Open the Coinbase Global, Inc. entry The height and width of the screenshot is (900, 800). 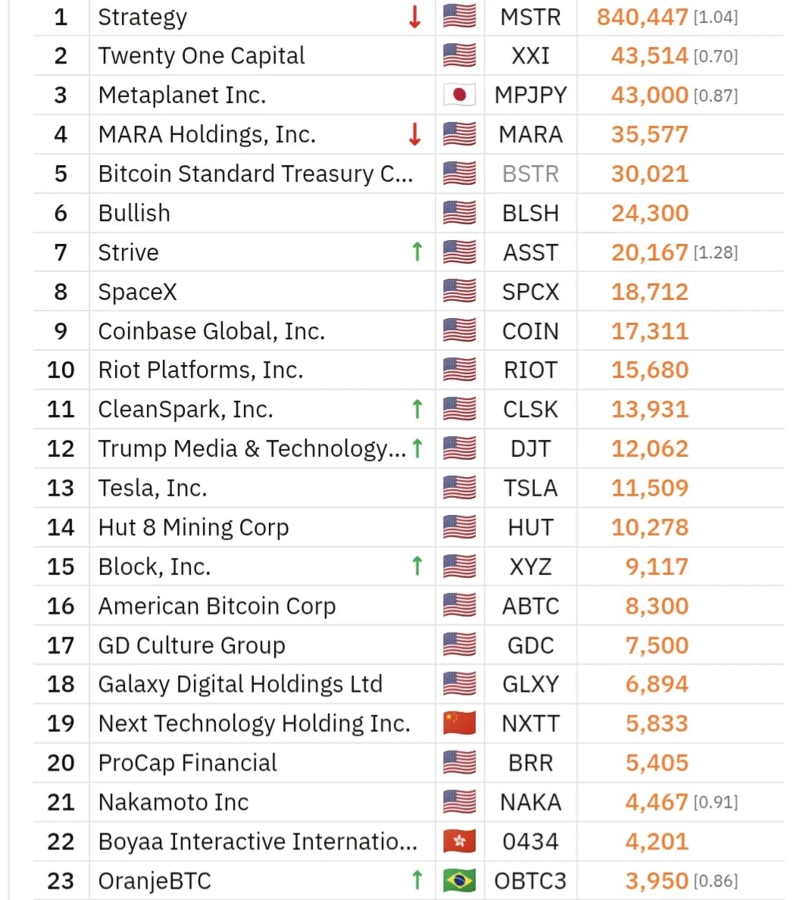point(211,331)
